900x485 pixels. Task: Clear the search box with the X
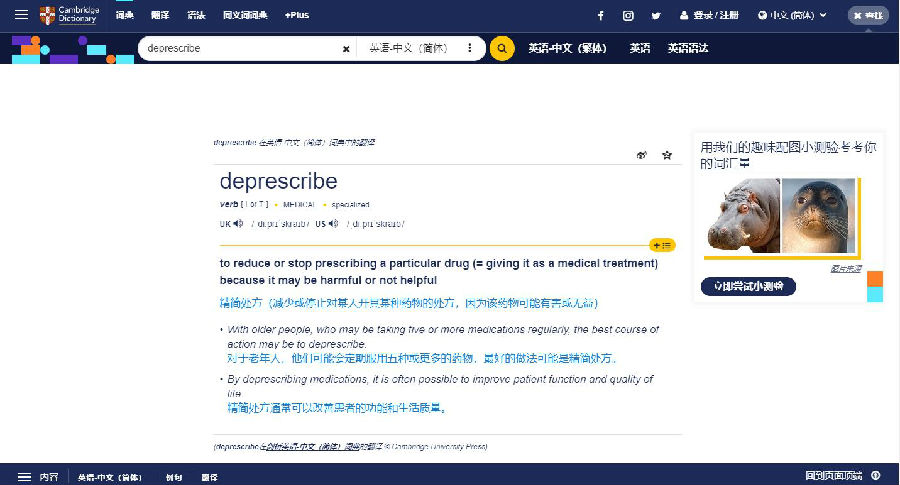click(x=346, y=48)
